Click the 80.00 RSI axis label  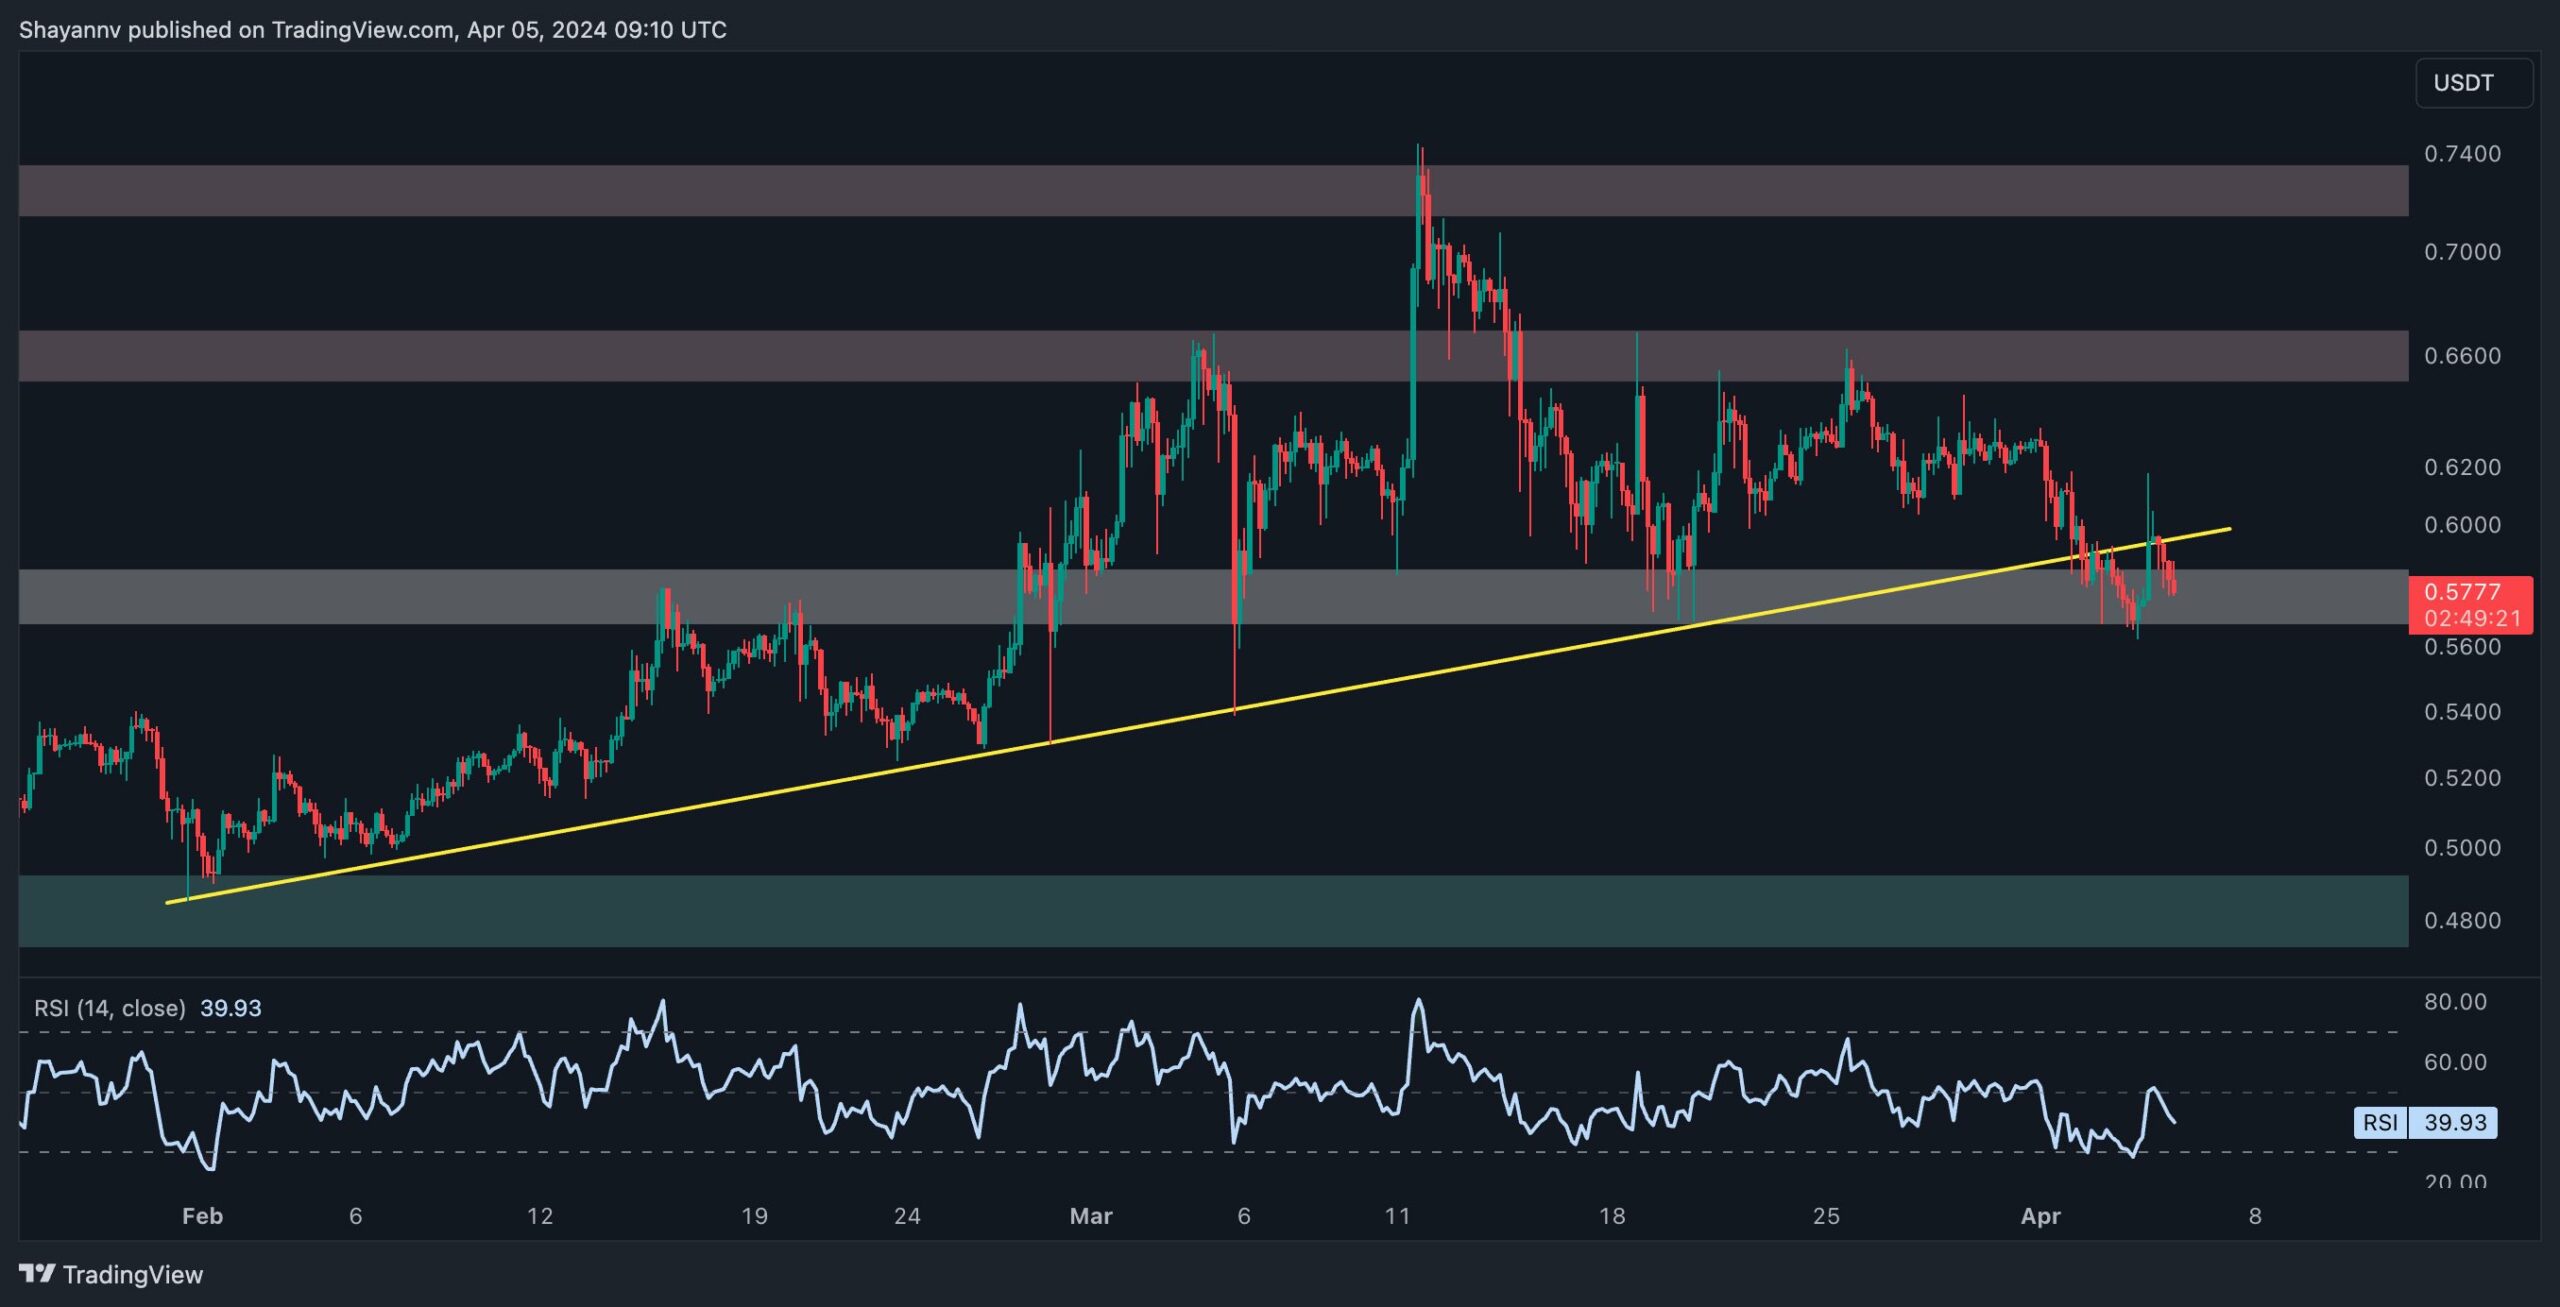[x=2455, y=1002]
